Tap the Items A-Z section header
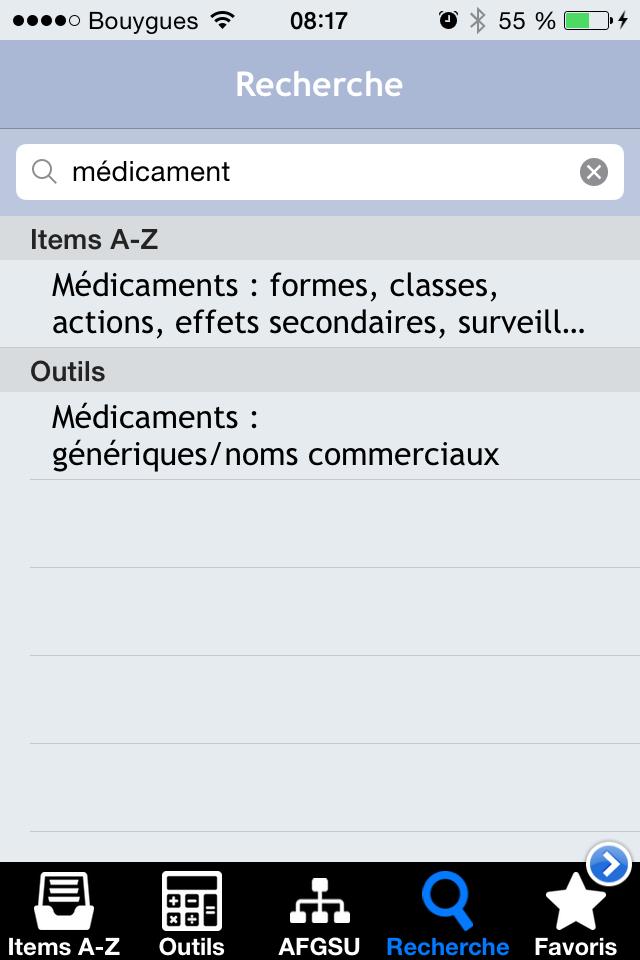 (x=320, y=239)
